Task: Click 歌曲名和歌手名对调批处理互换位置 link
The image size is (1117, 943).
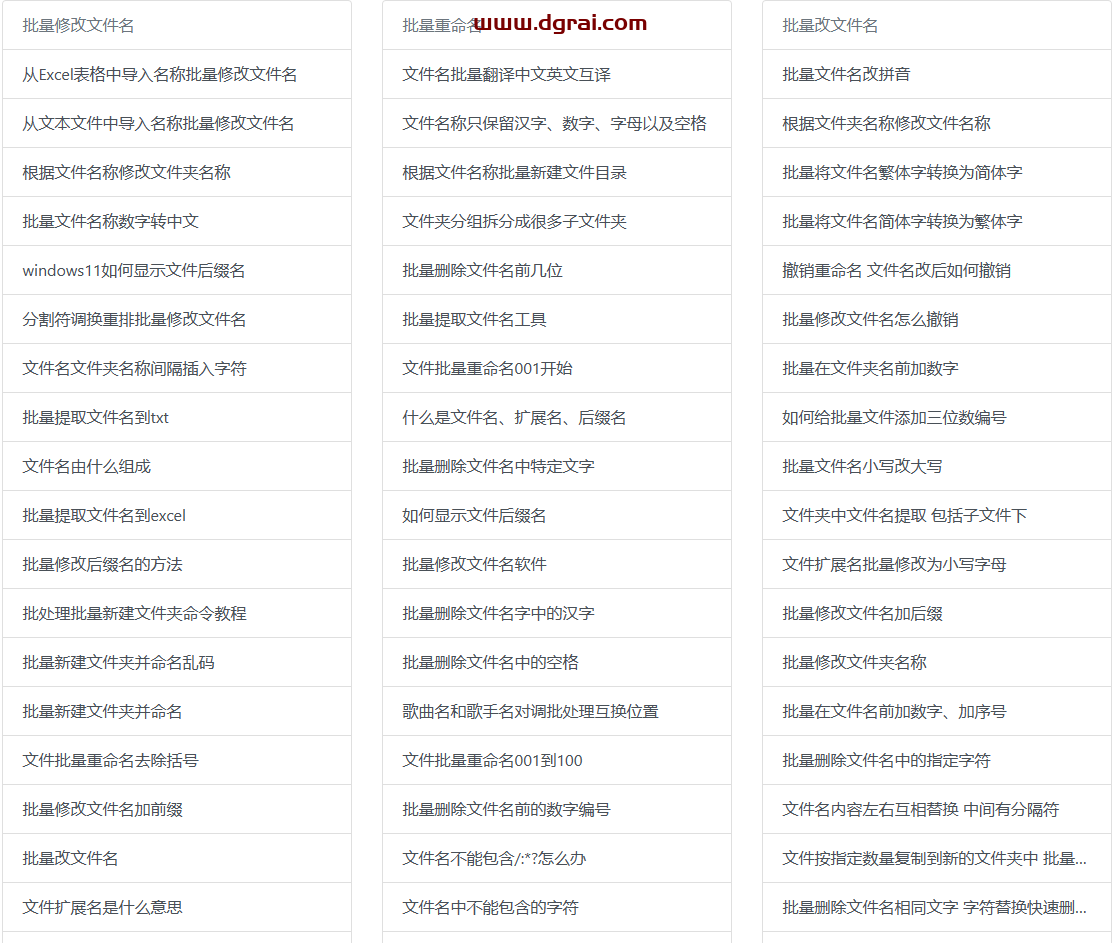Action: [x=531, y=712]
